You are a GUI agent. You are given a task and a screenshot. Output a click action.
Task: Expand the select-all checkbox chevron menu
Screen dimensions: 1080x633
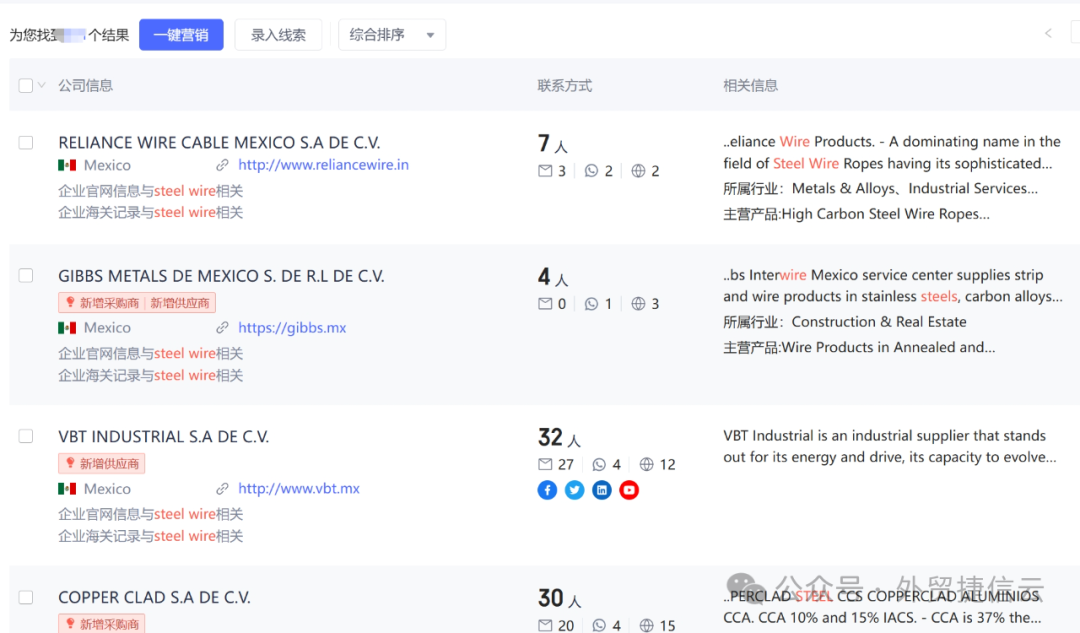point(41,85)
